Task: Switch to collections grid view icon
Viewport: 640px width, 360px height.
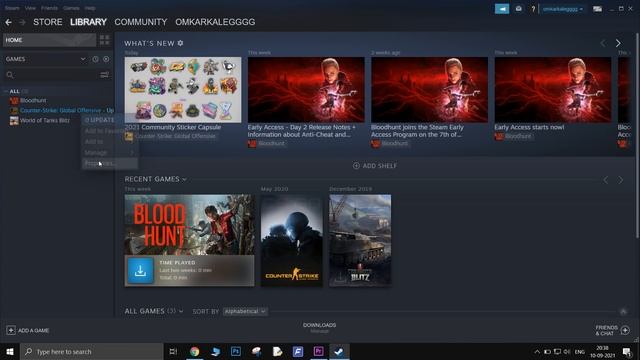Action: [104, 40]
